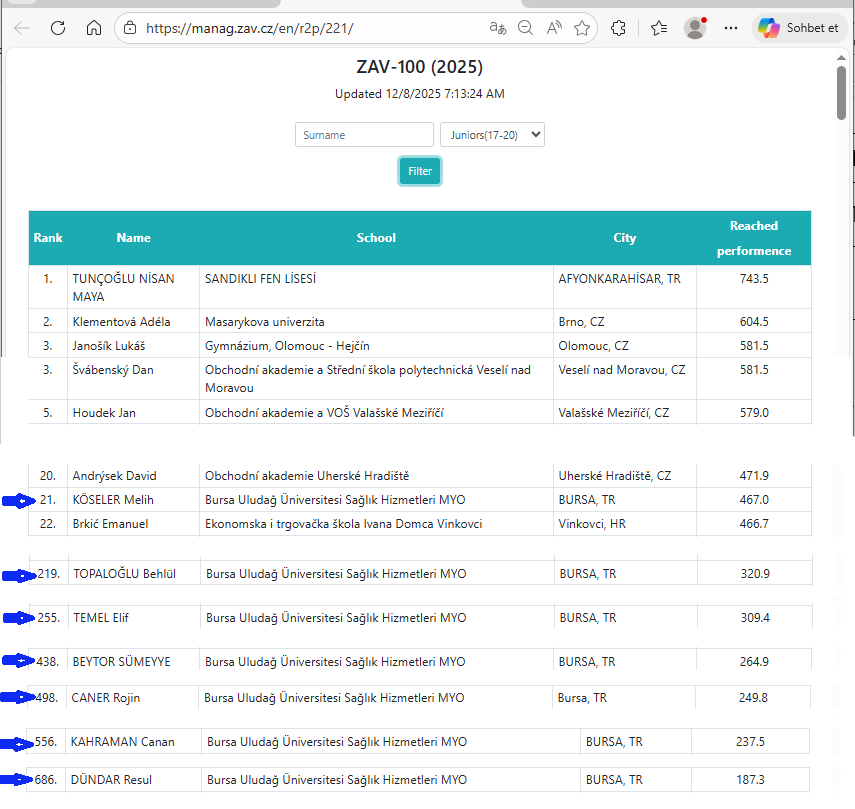
Task: Open the Juniors(17-20) category dropdown
Action: (x=492, y=135)
